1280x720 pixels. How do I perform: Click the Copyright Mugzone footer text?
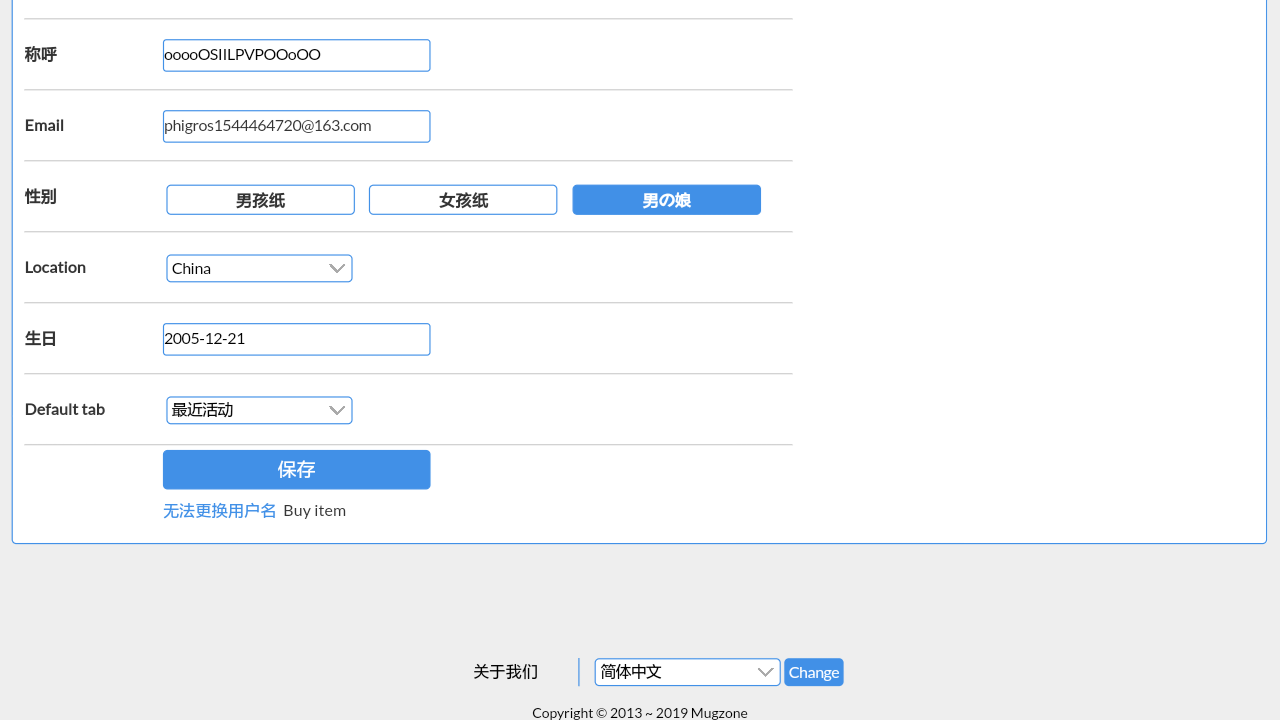(x=640, y=713)
